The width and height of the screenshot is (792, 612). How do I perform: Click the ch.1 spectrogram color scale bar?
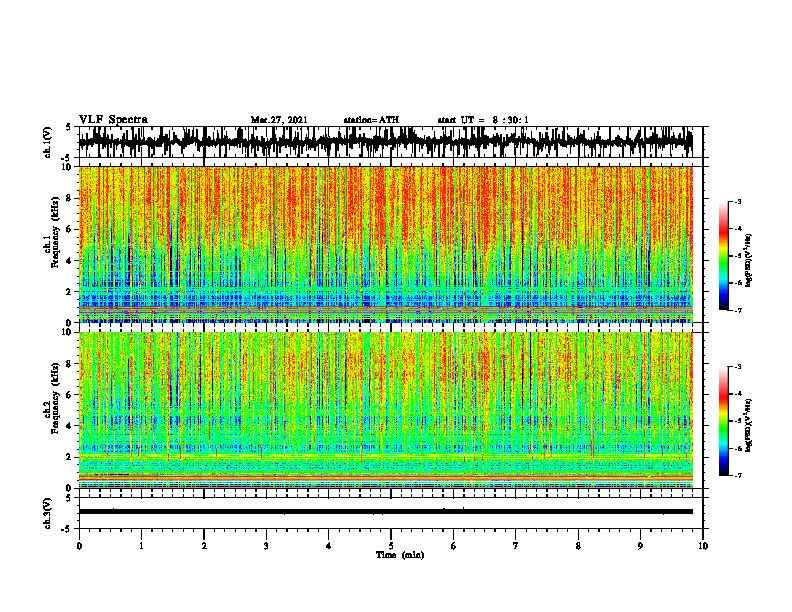(723, 256)
